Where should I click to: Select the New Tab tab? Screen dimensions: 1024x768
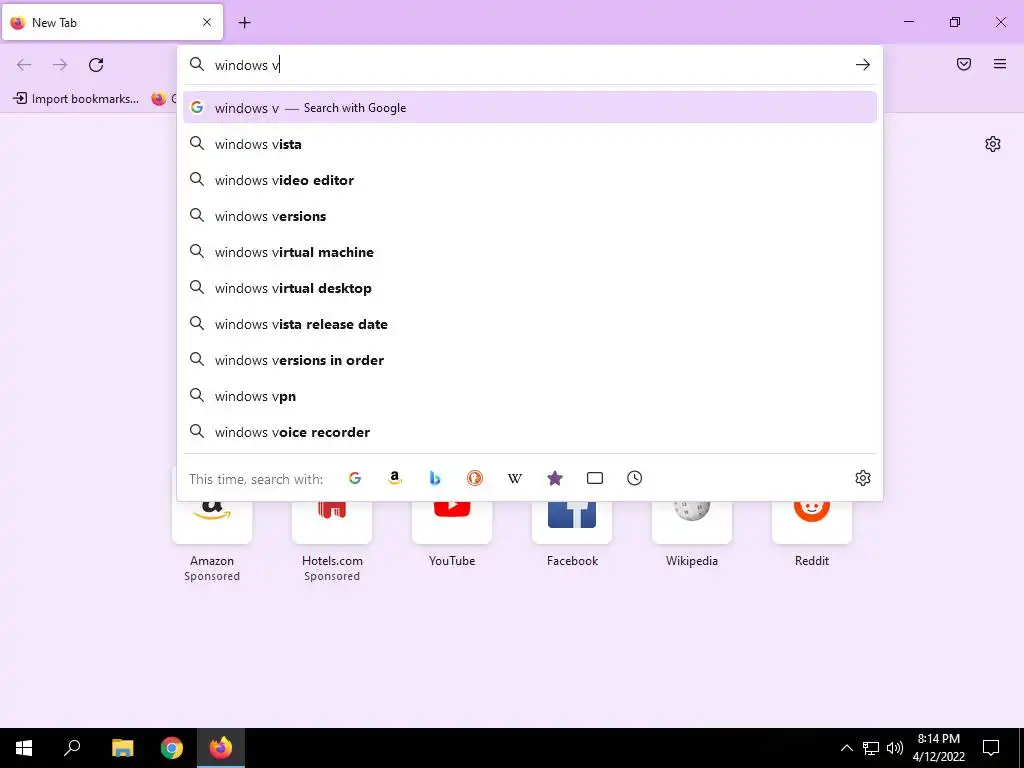pos(112,22)
